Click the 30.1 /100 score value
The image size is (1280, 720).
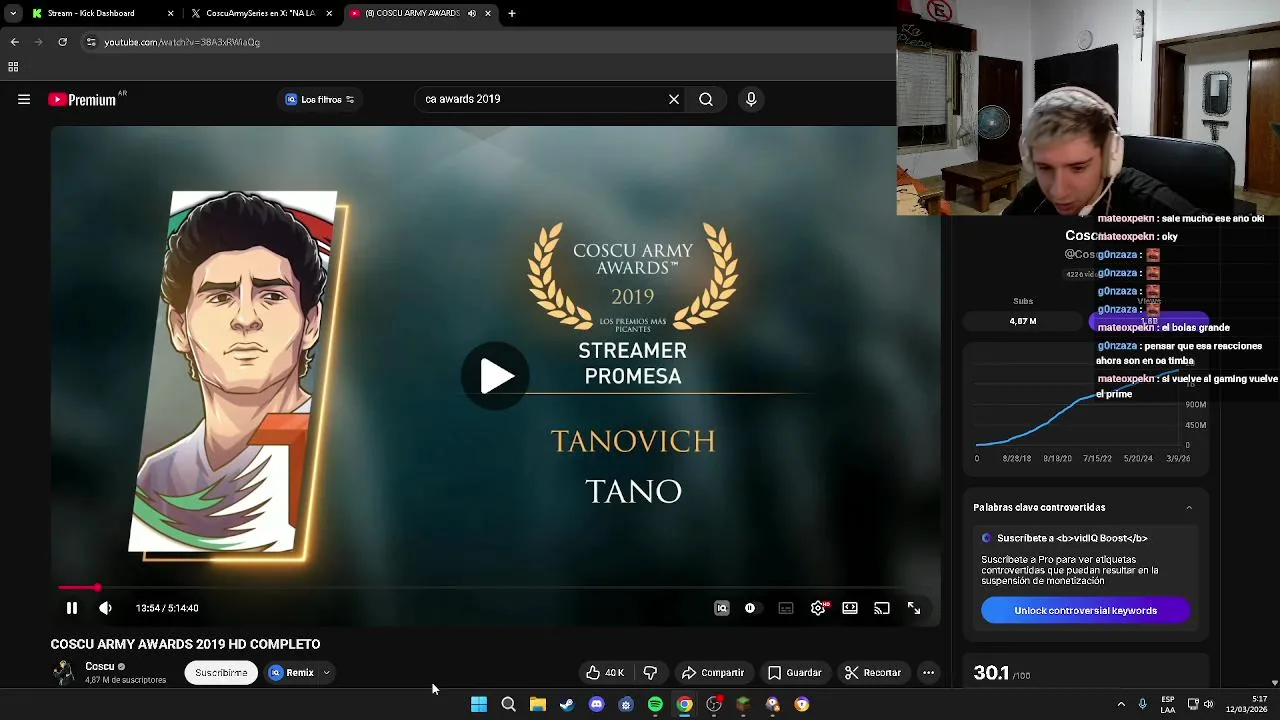click(1002, 674)
